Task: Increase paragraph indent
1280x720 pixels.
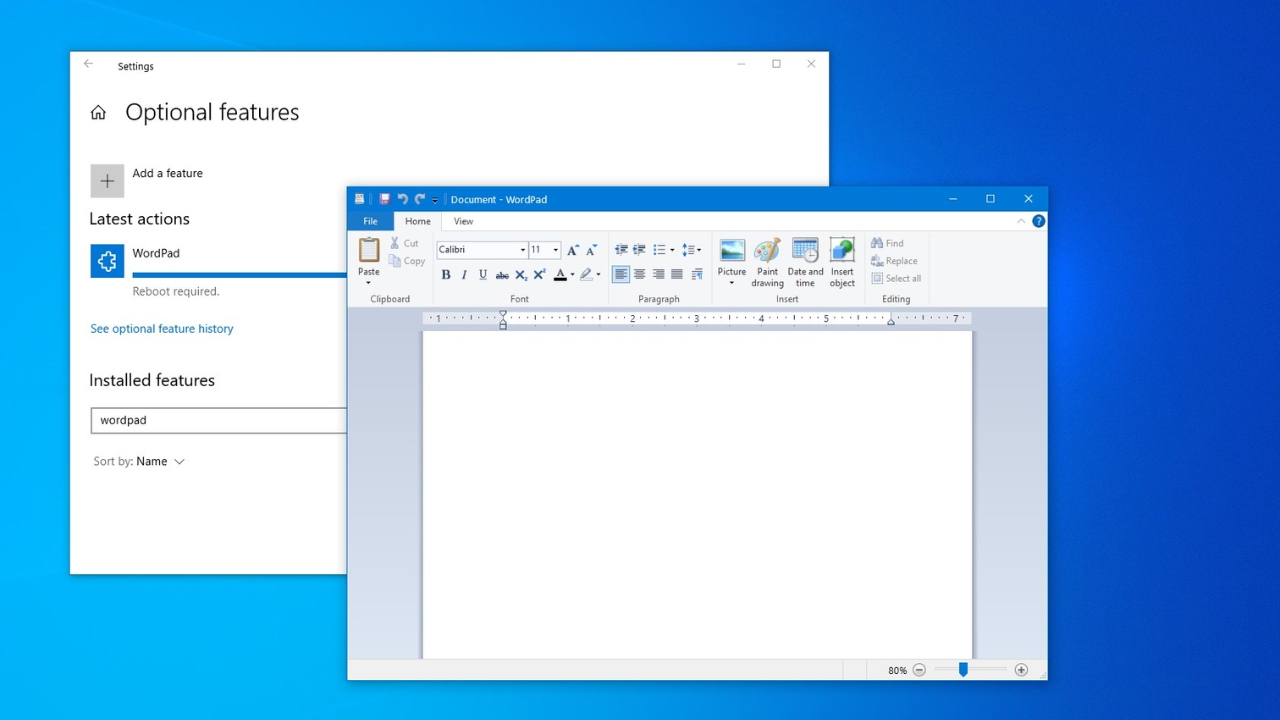Action: tap(639, 250)
